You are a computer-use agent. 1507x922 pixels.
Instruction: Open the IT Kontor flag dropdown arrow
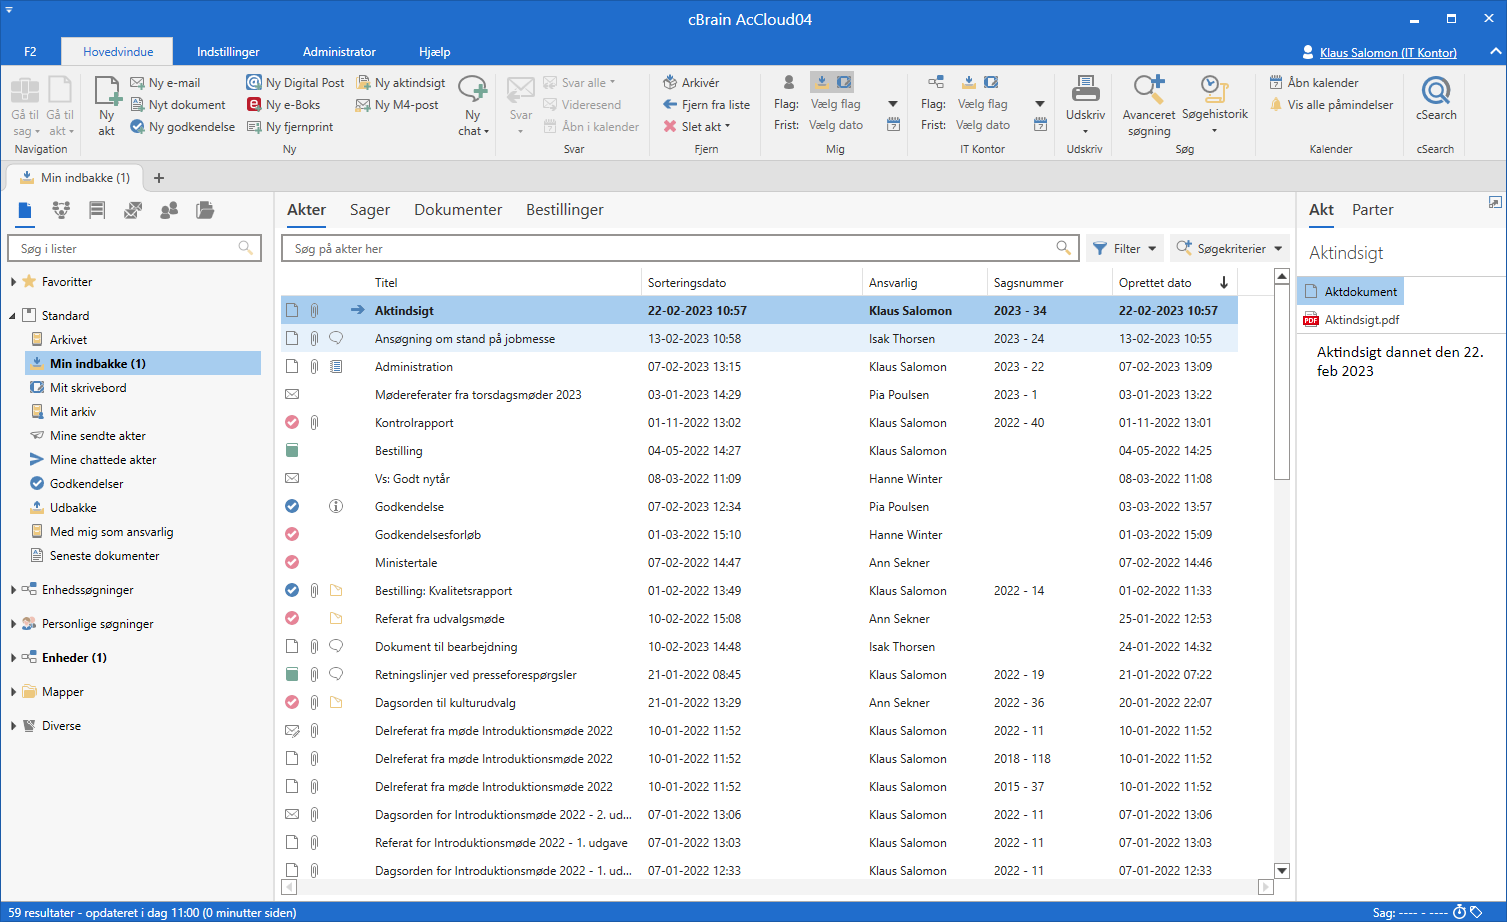pos(1040,104)
